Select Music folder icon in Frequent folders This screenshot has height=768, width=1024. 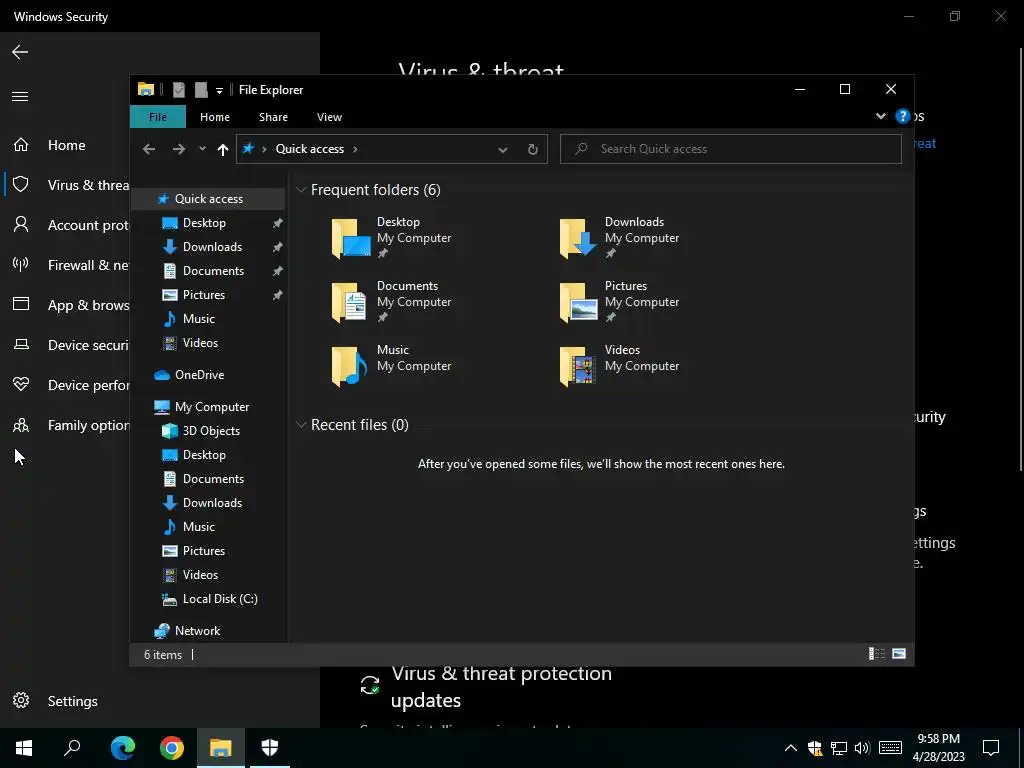[349, 366]
